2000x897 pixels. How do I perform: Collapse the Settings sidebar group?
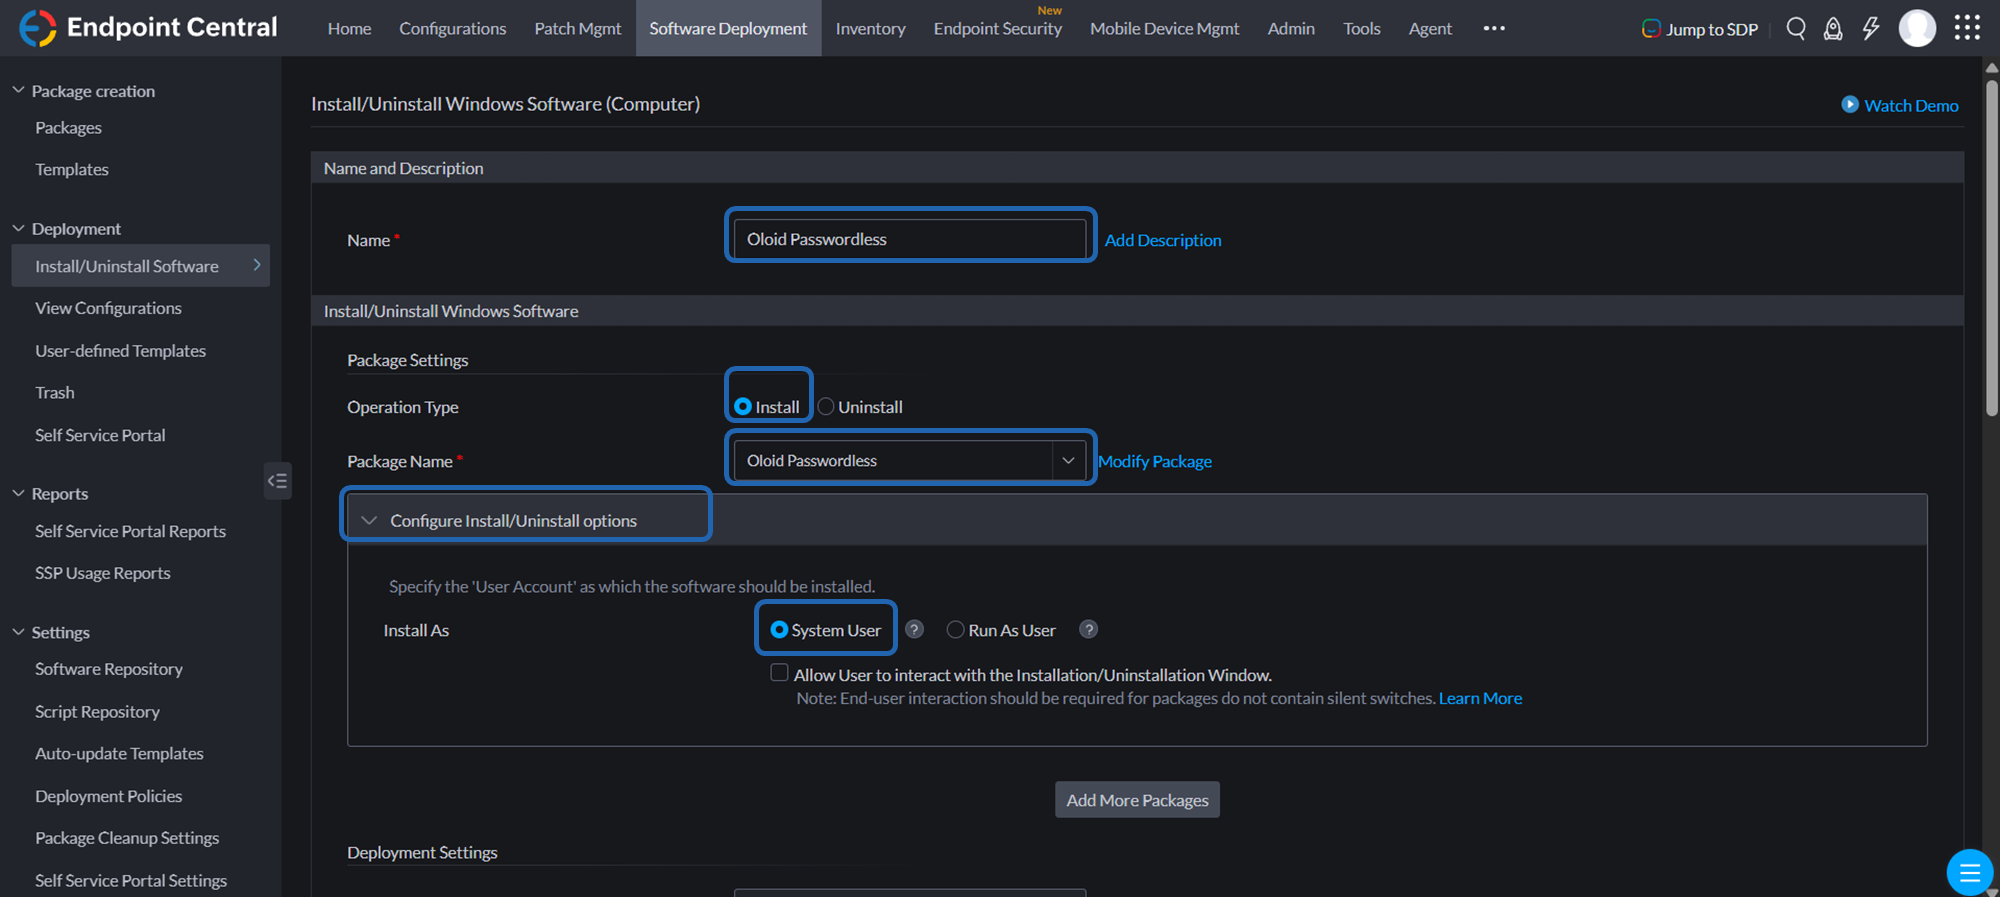click(18, 632)
